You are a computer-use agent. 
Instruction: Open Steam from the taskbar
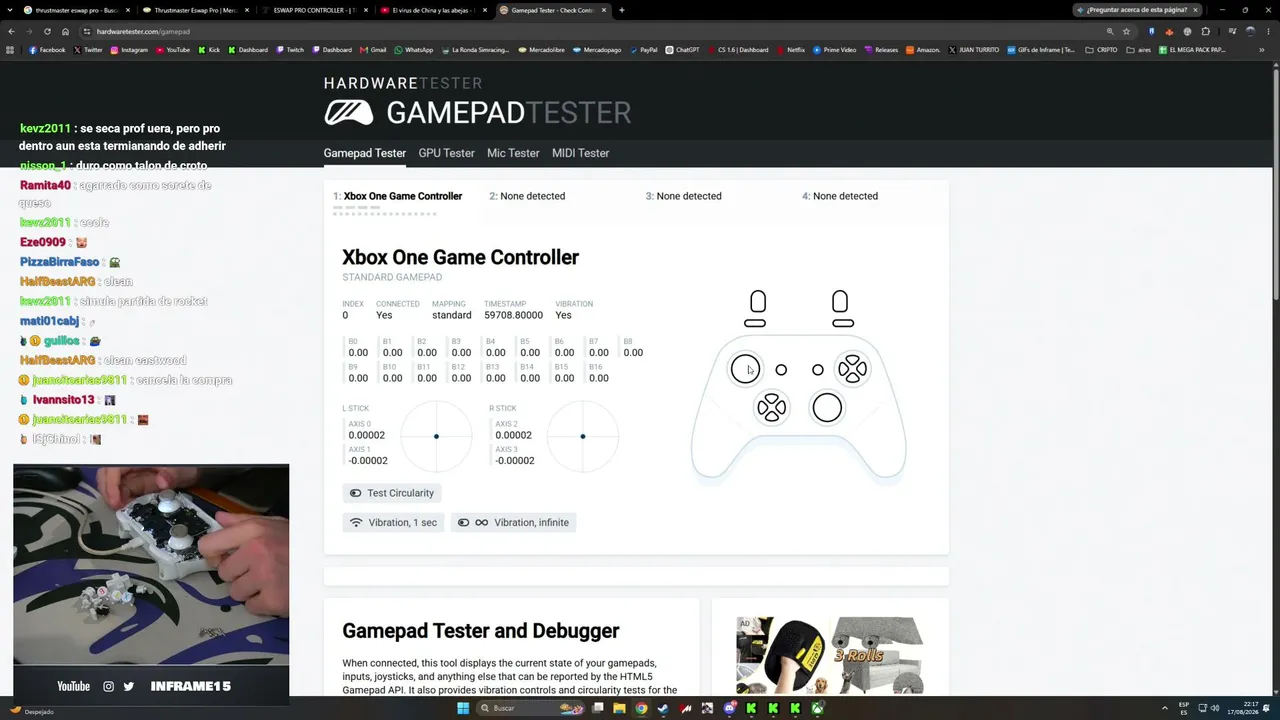663,708
